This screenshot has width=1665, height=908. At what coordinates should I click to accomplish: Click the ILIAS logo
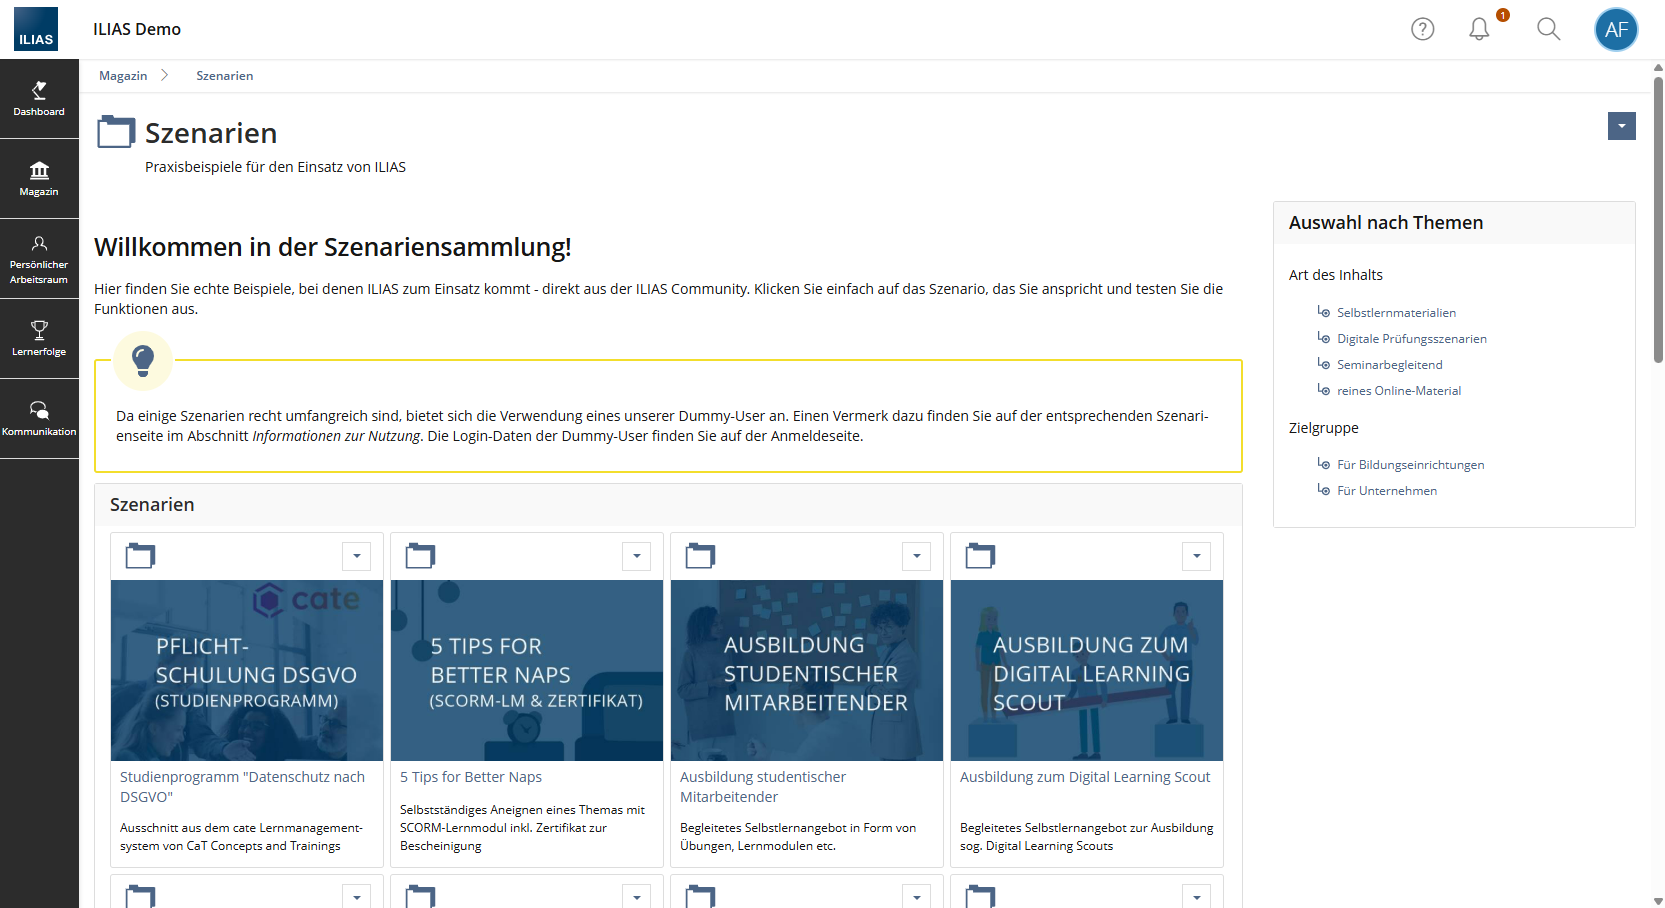(x=36, y=29)
